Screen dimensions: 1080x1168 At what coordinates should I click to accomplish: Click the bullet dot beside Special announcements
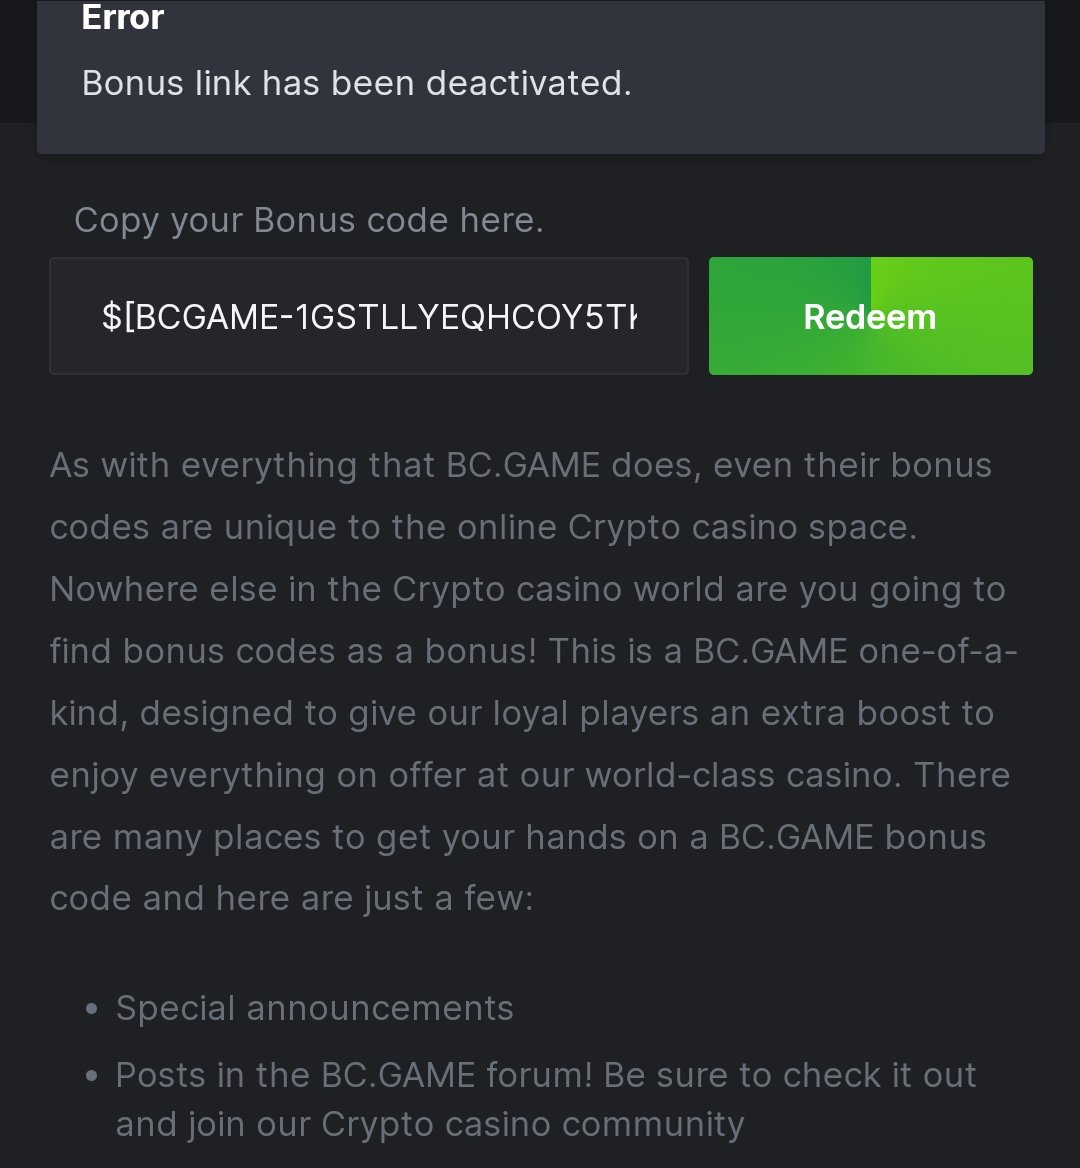pos(92,1010)
